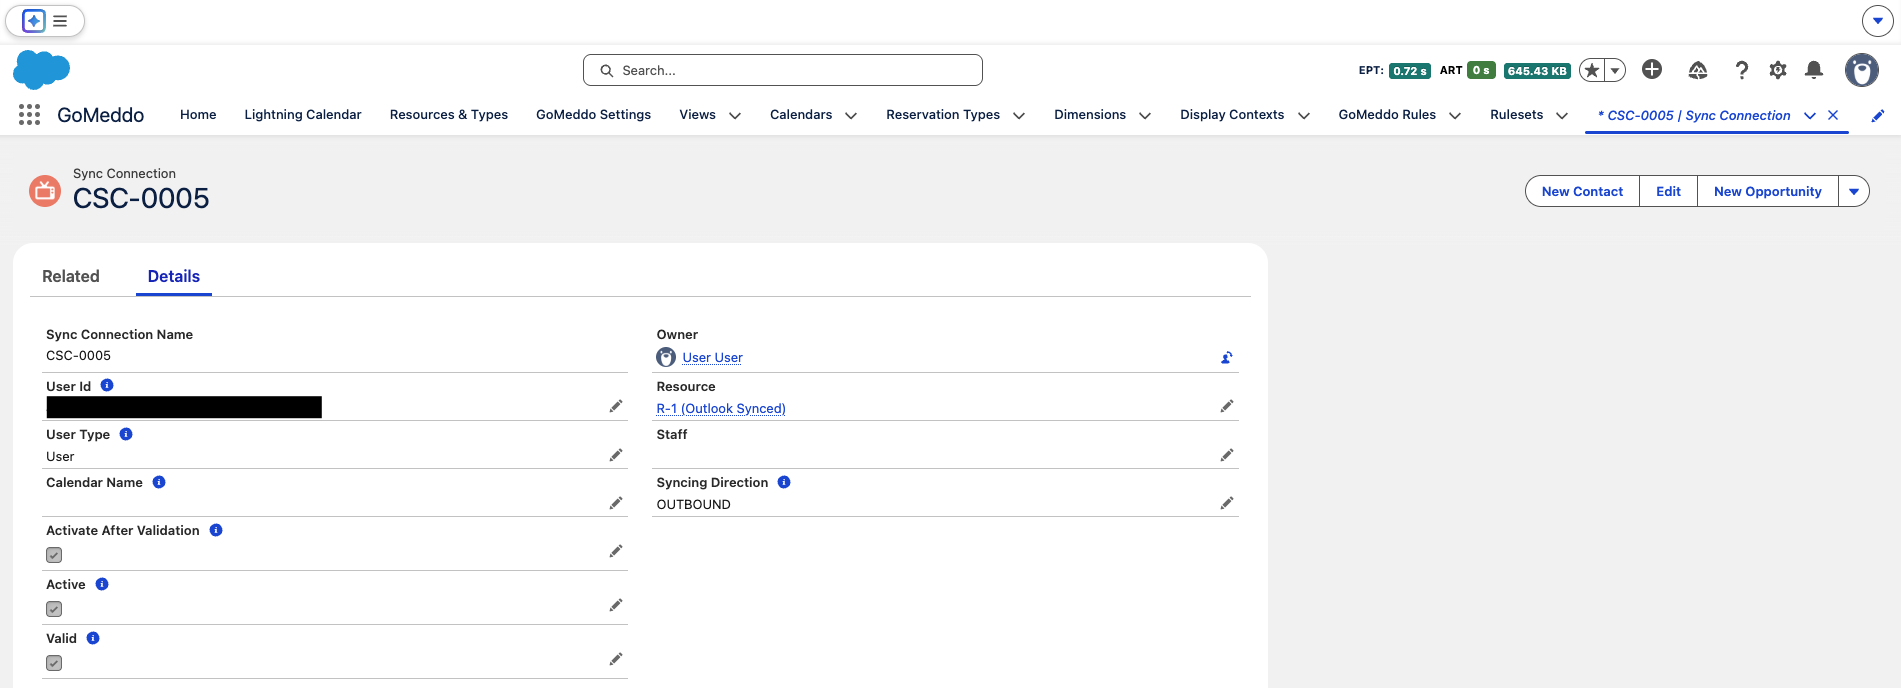Toggle the Valid checkbox
Screen dimensions: 1901x688
click(x=54, y=663)
